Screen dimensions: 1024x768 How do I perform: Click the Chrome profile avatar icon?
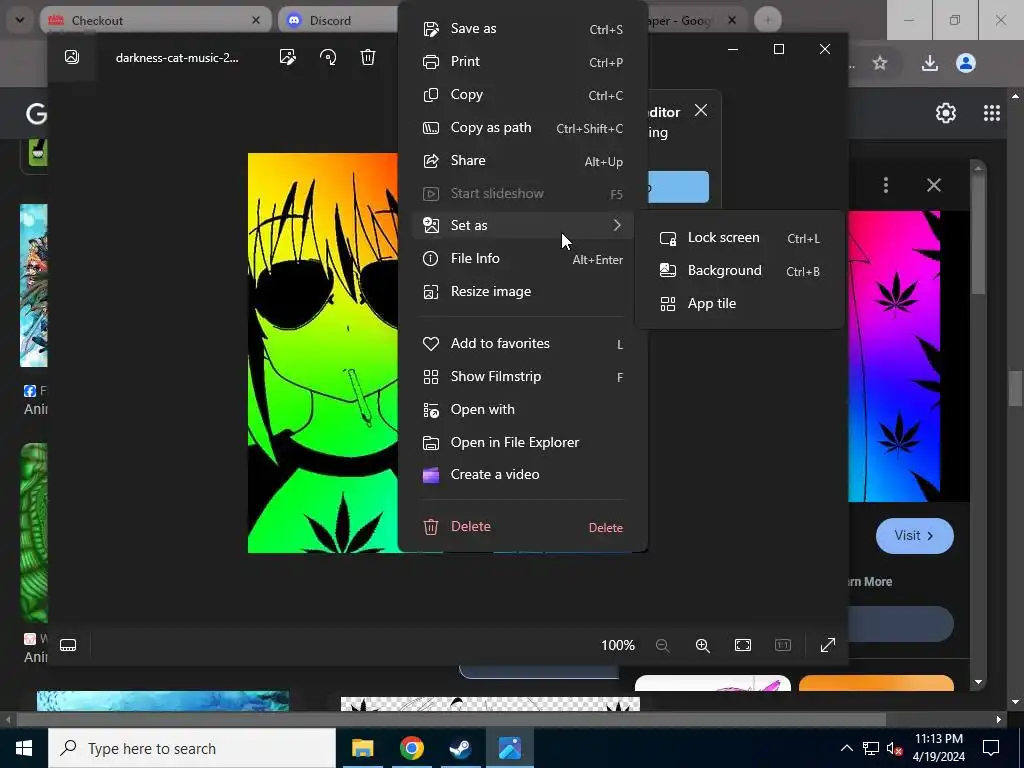pos(966,63)
